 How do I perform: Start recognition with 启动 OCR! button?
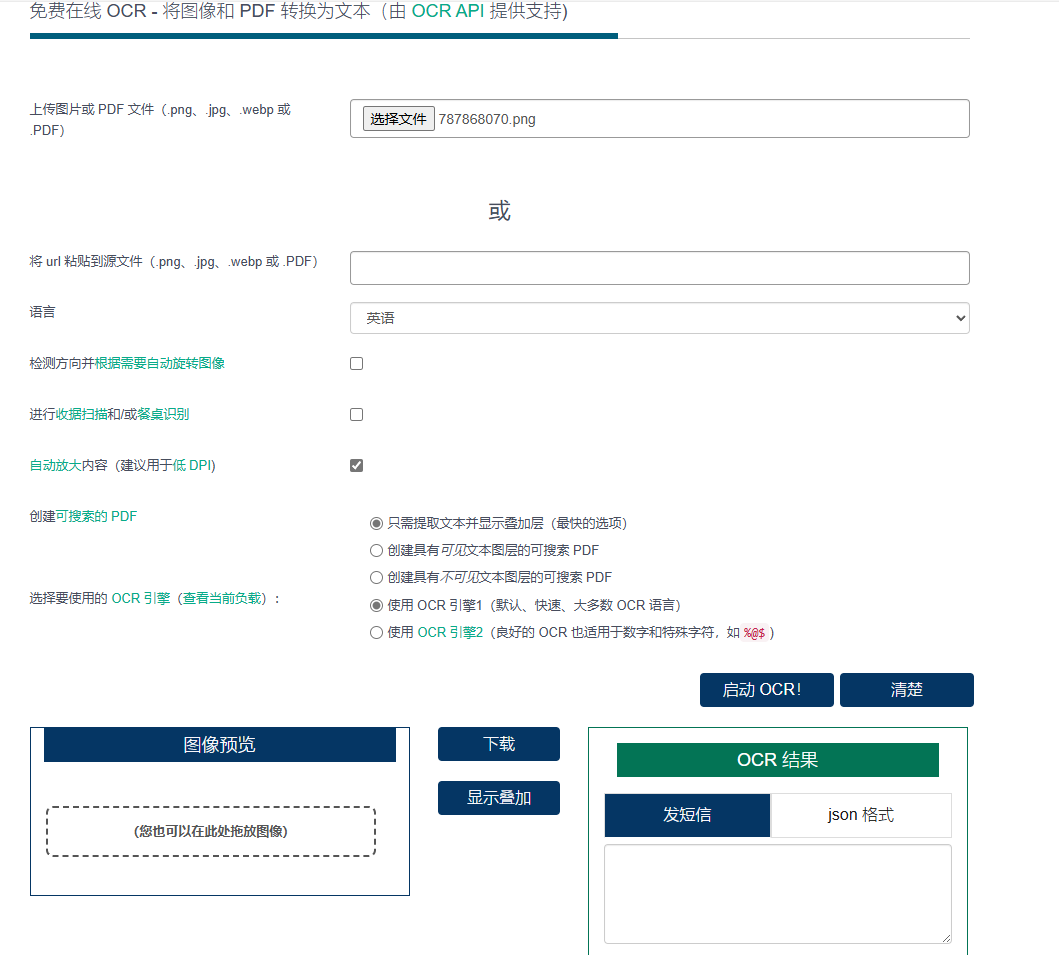pyautogui.click(x=767, y=690)
